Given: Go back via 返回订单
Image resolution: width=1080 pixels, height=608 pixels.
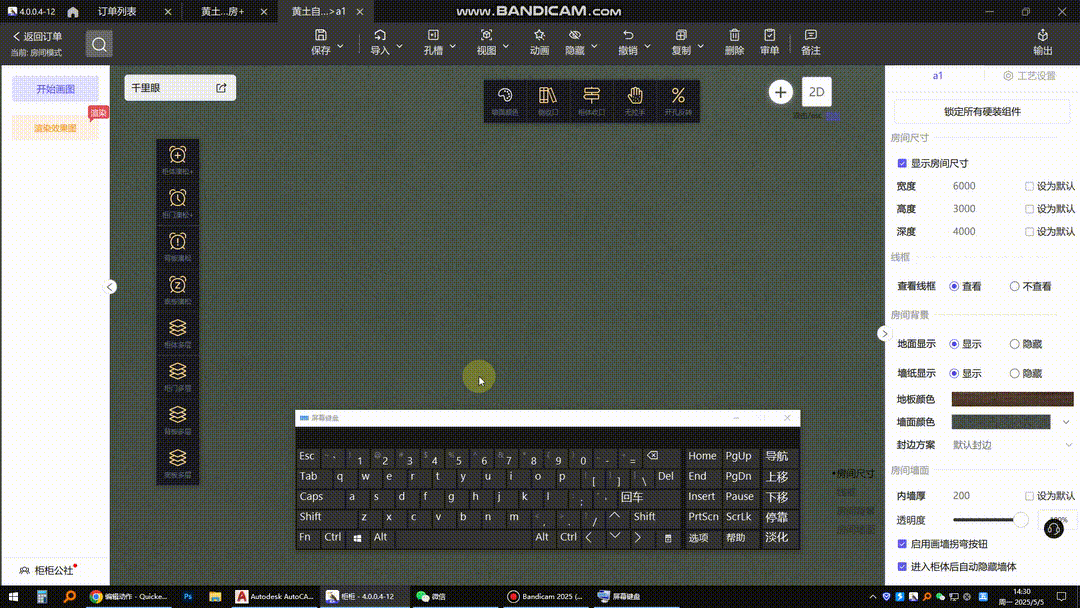Looking at the screenshot, I should [x=37, y=36].
